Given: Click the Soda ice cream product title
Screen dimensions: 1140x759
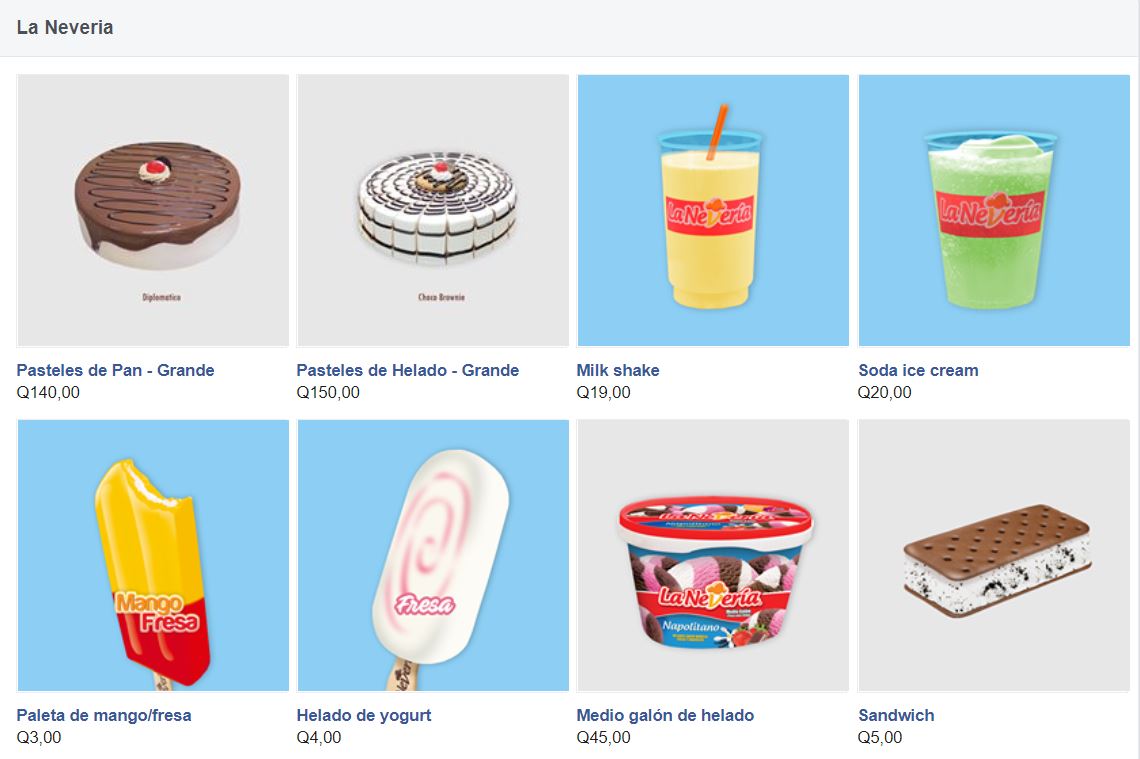Looking at the screenshot, I should pyautogui.click(x=918, y=370).
